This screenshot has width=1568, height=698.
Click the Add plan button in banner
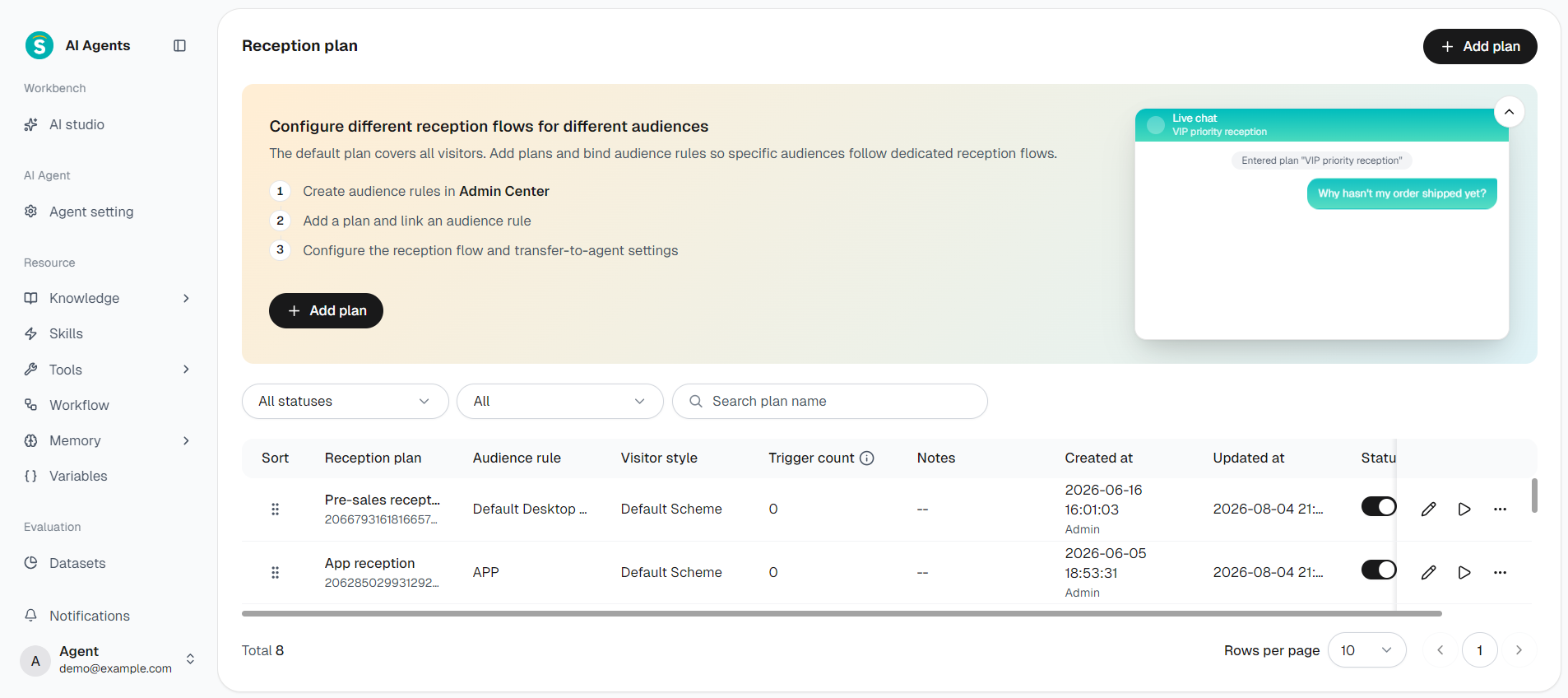click(326, 311)
